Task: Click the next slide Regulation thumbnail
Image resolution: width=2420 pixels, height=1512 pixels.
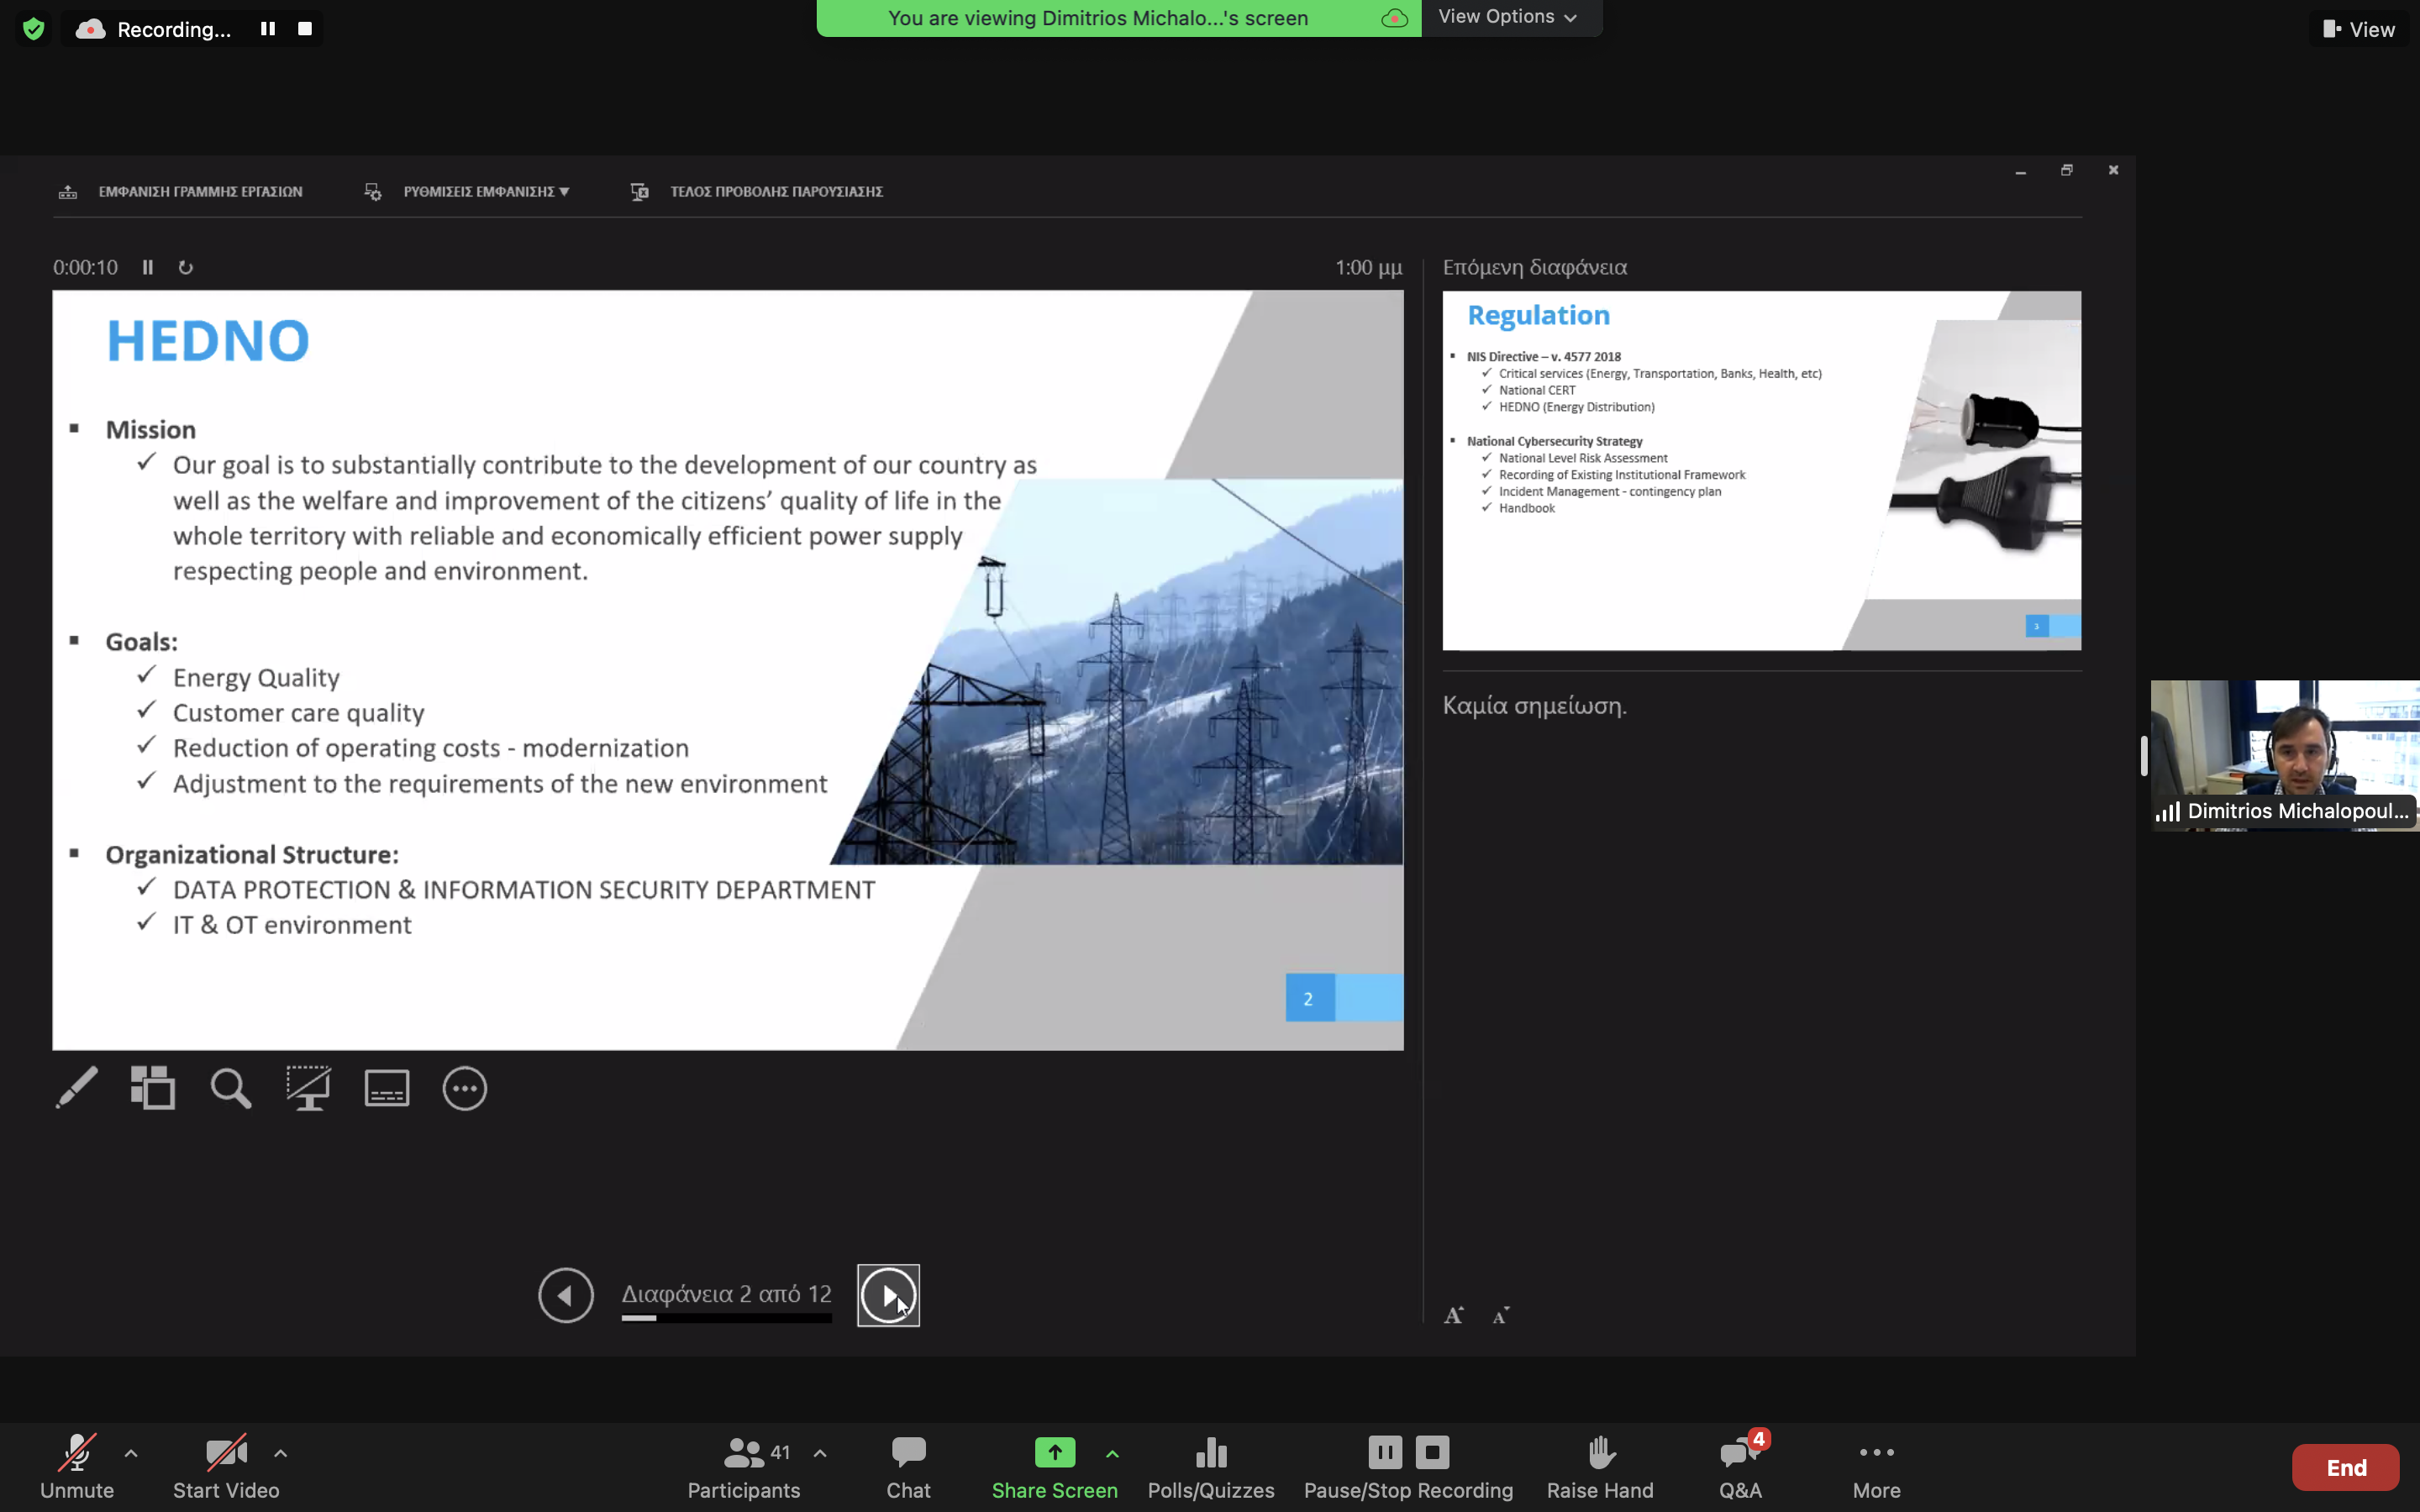Action: tap(1761, 470)
